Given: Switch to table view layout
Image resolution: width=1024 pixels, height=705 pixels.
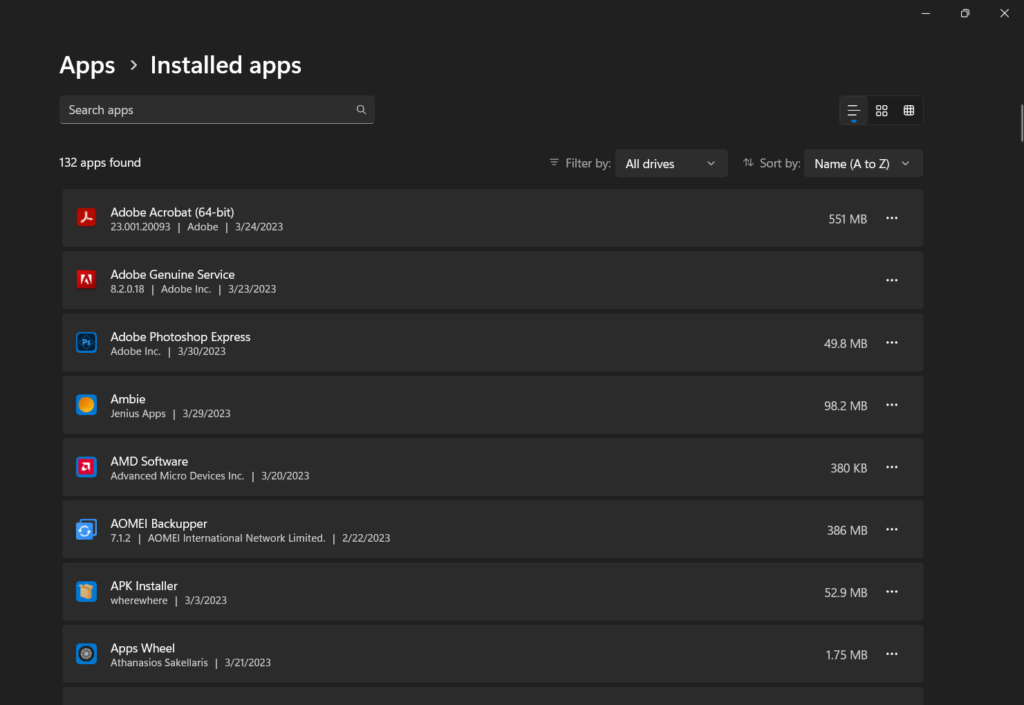Looking at the screenshot, I should pos(908,111).
